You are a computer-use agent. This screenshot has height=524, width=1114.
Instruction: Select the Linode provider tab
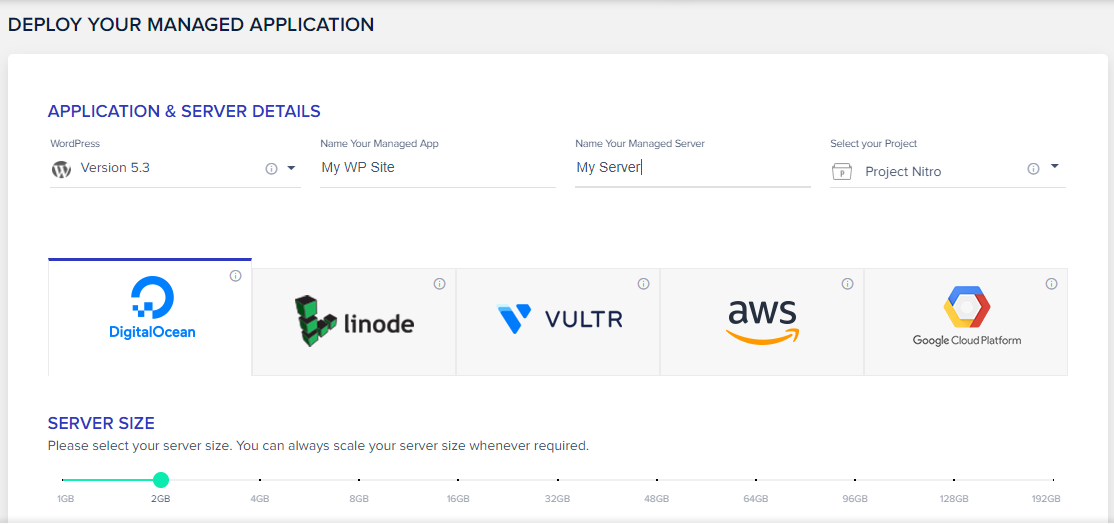point(354,322)
